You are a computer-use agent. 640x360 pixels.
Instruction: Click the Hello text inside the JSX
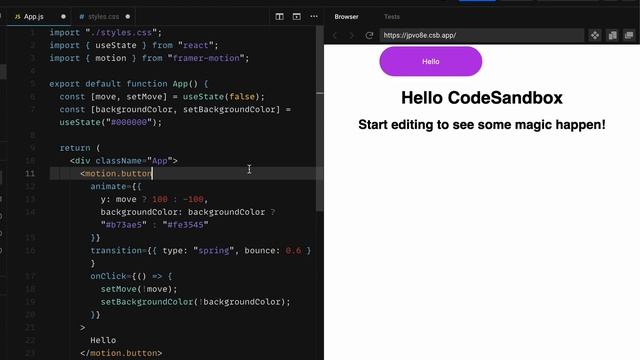(103, 340)
